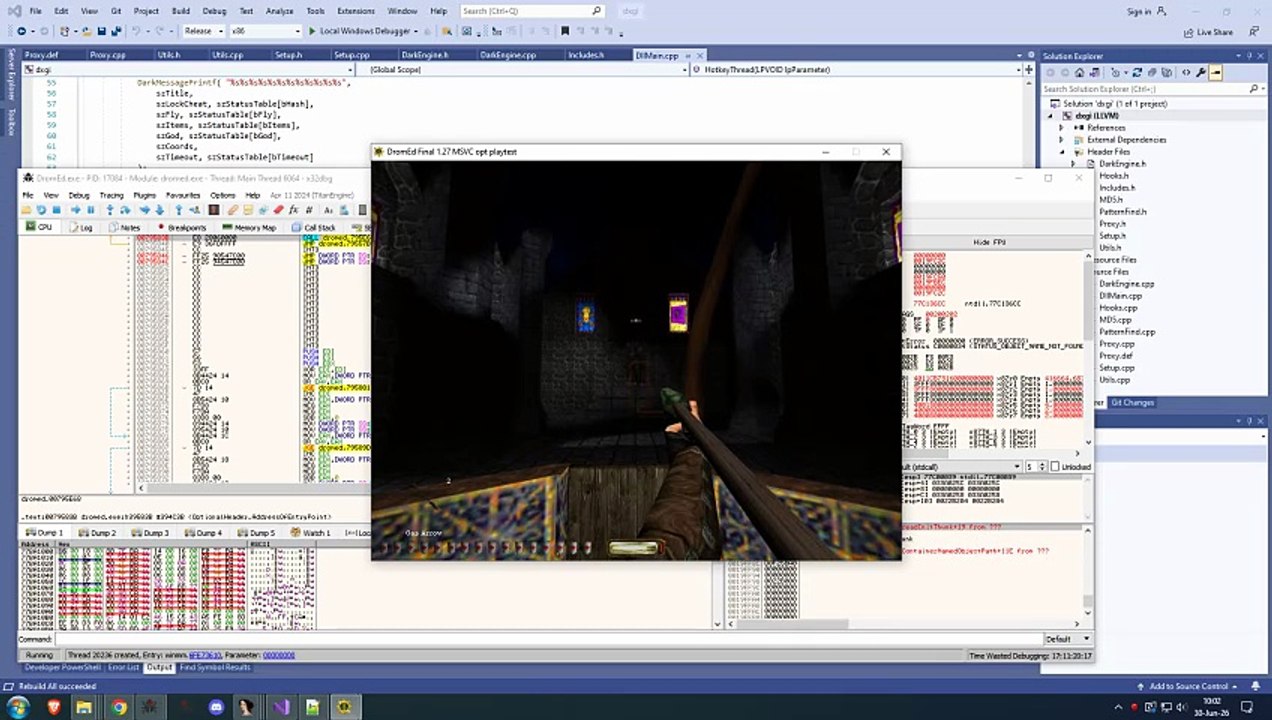
Task: Open Extensions menu in Visual Studio
Action: tap(356, 11)
